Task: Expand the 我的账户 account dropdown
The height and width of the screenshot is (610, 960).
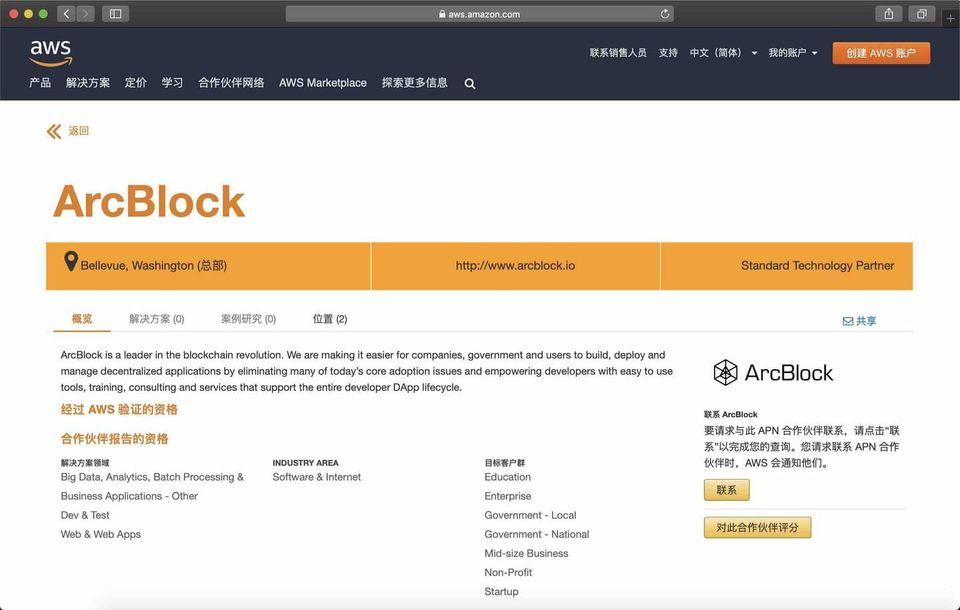Action: (x=793, y=53)
